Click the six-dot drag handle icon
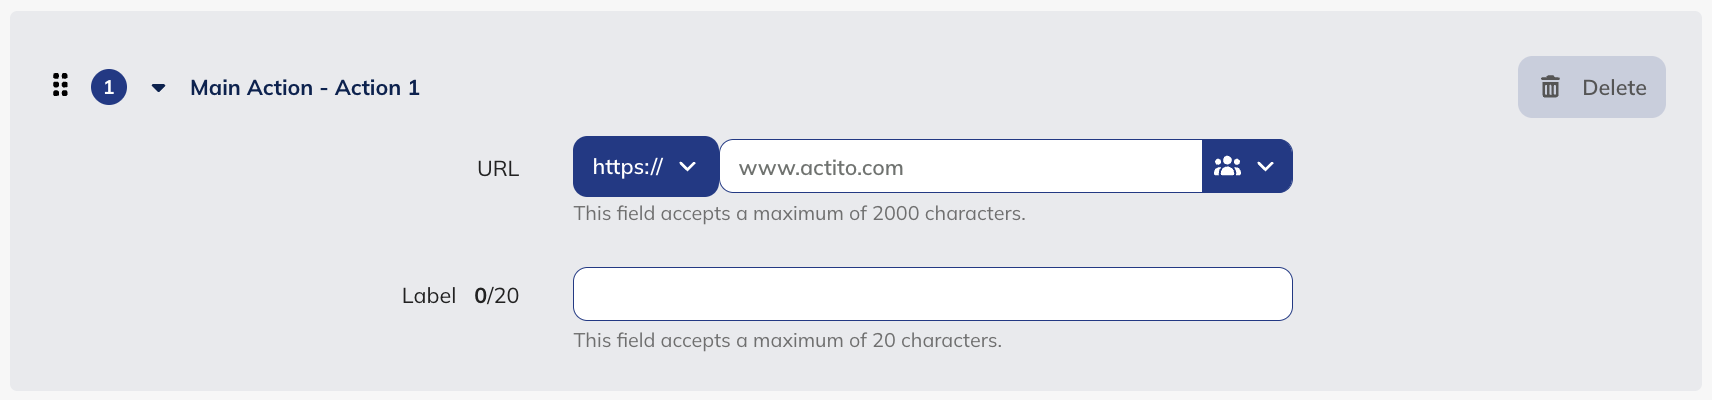1712x400 pixels. click(x=60, y=85)
